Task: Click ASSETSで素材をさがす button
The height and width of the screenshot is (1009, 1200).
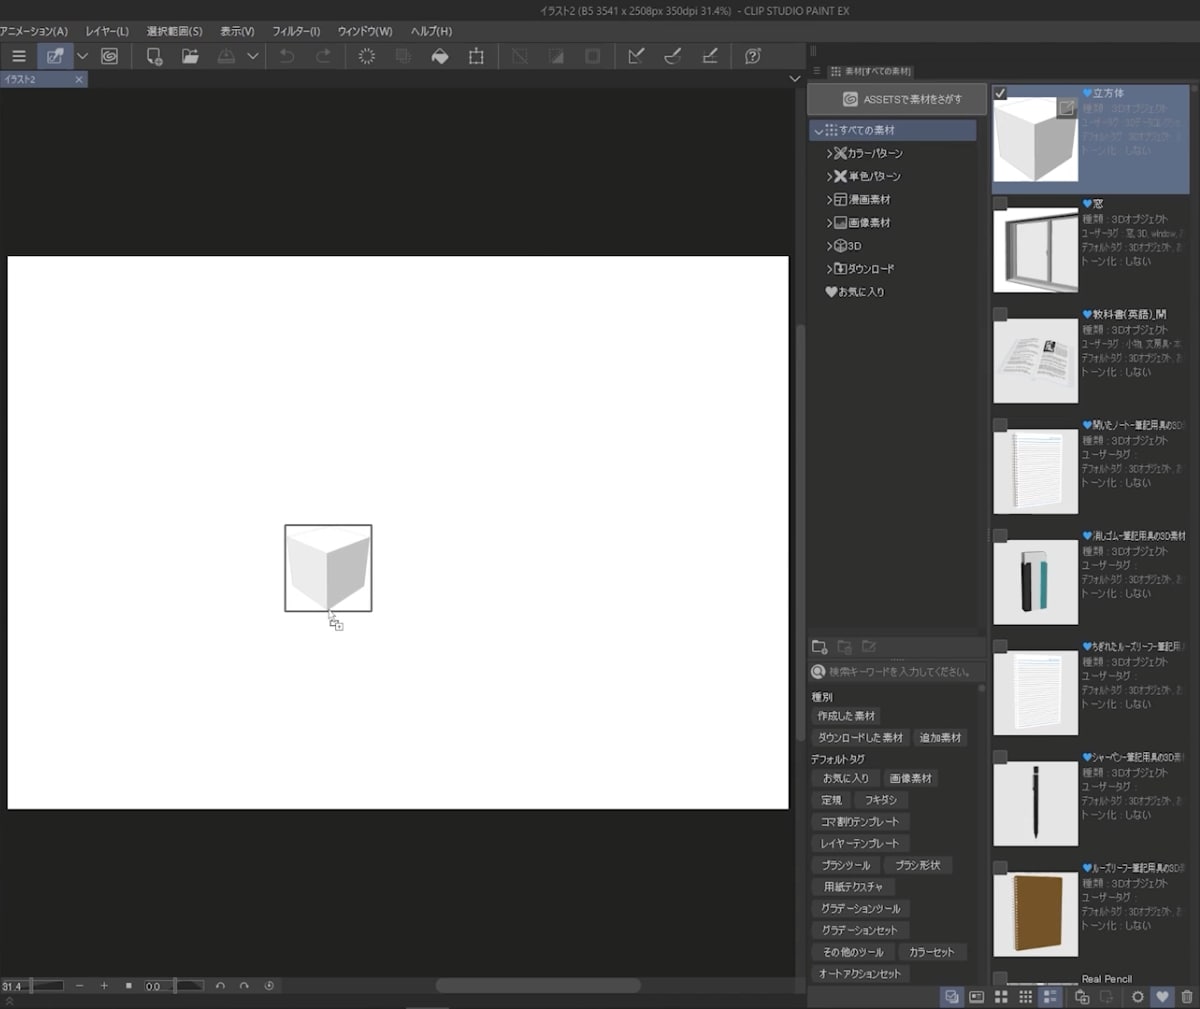Action: click(x=897, y=99)
